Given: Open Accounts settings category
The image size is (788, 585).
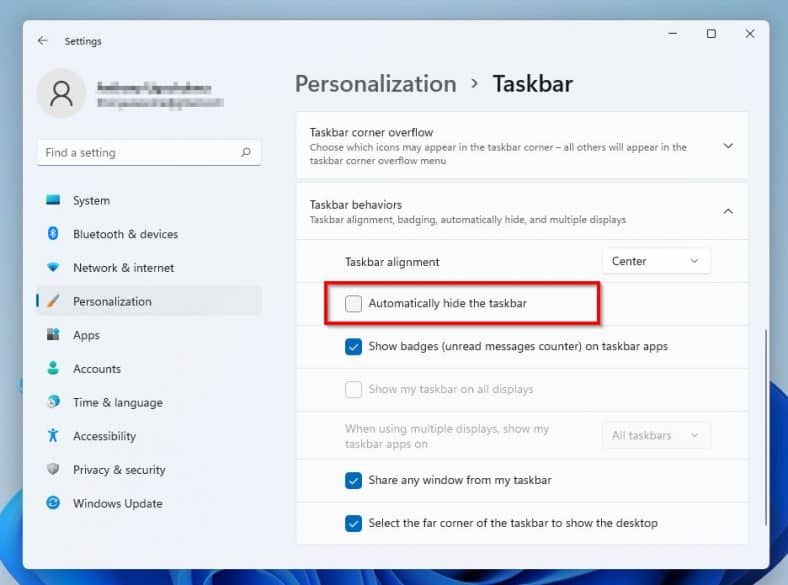Looking at the screenshot, I should (x=149, y=368).
